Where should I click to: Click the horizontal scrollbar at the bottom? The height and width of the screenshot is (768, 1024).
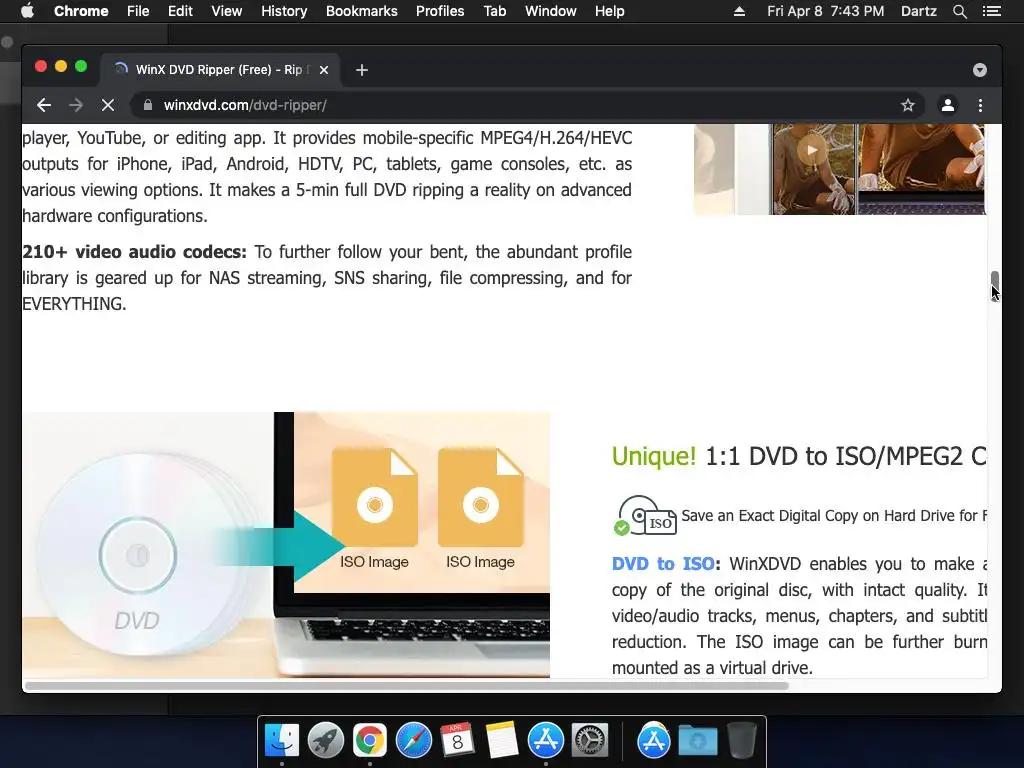click(406, 686)
